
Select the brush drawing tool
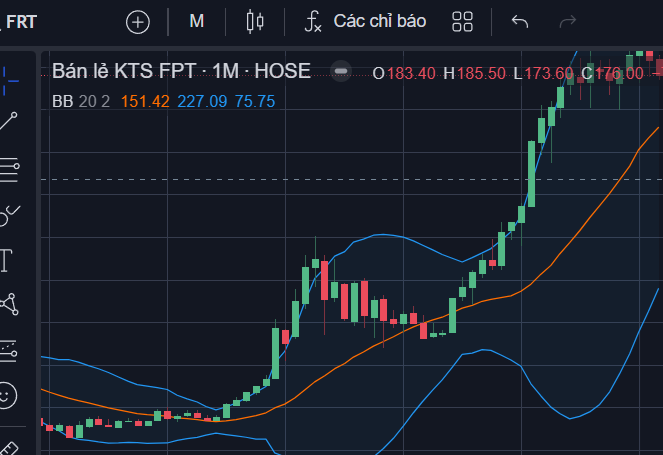[x=9, y=216]
